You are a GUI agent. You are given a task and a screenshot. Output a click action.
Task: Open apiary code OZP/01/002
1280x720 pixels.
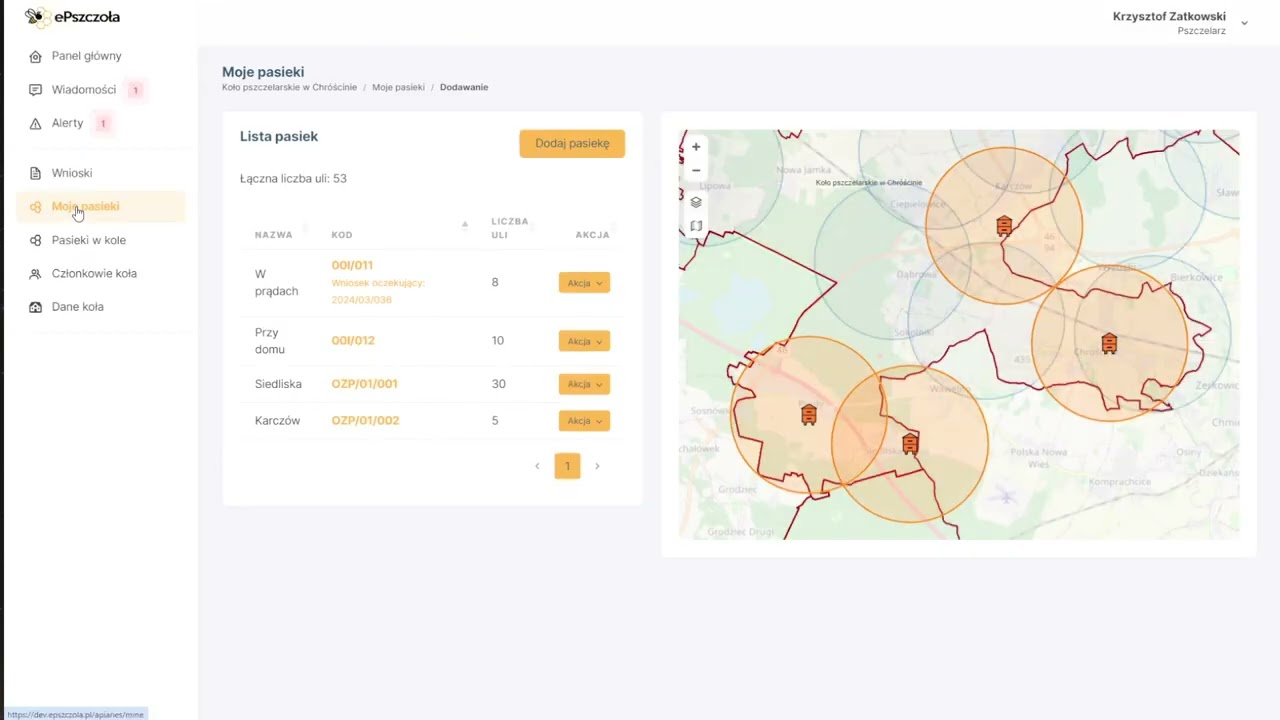coord(365,421)
